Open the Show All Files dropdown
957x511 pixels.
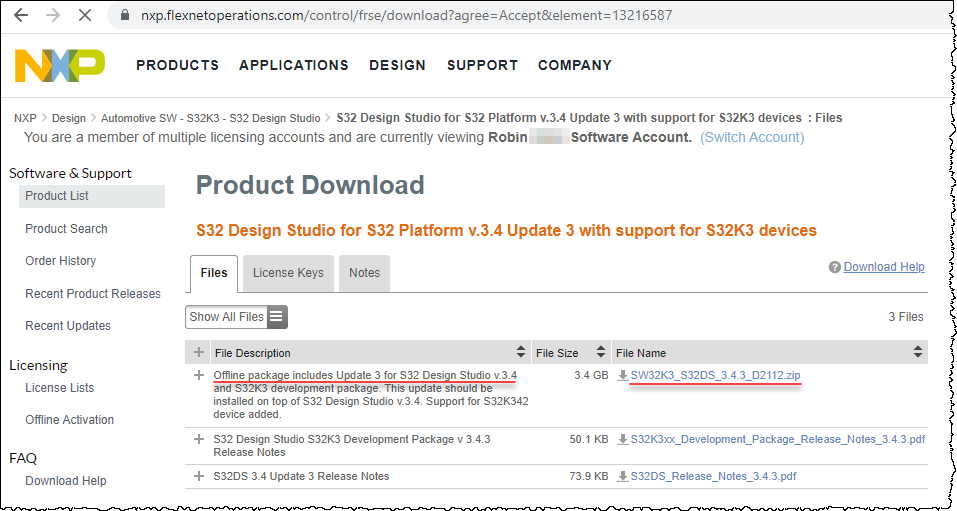click(236, 317)
